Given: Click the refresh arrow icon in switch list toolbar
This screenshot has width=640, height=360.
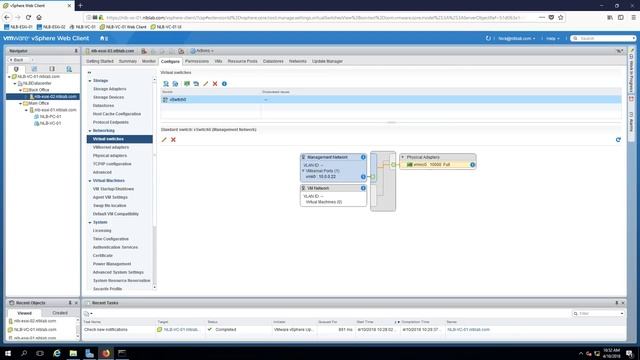Looking at the screenshot, I should [196, 84].
